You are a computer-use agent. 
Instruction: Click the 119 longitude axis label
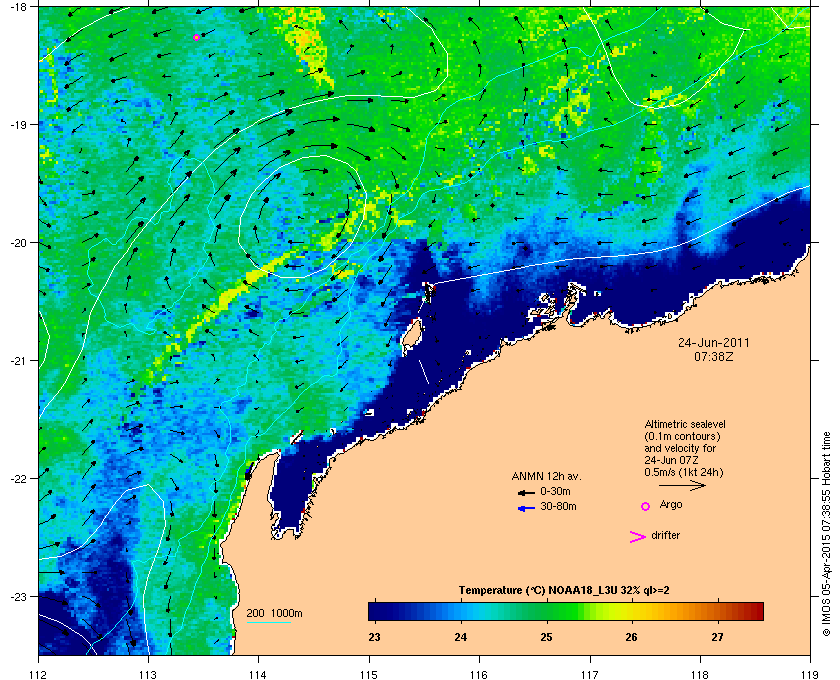pos(810,675)
